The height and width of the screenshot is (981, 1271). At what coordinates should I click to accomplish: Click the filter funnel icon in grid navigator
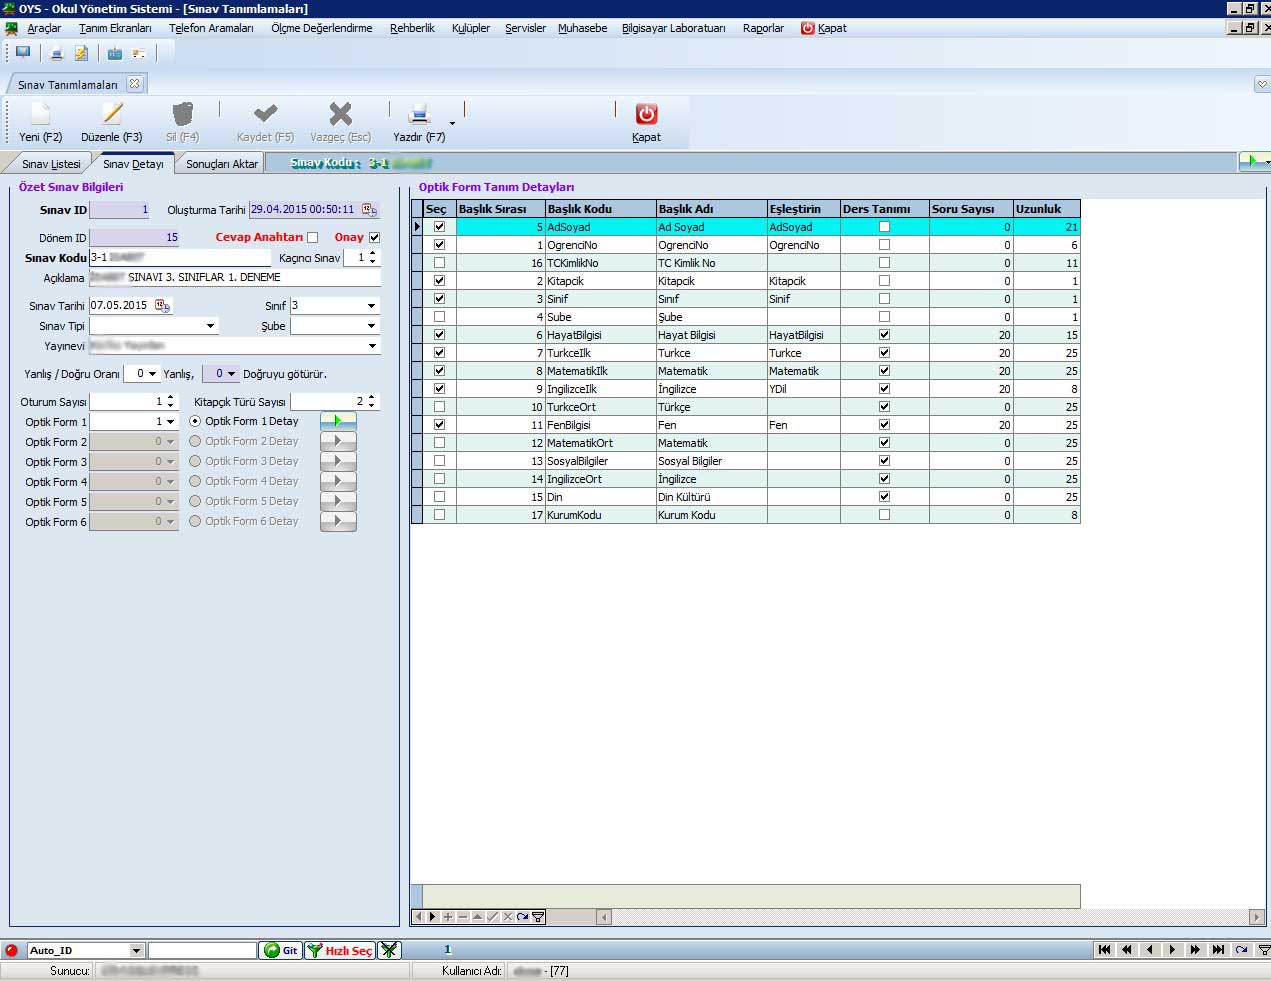(538, 916)
